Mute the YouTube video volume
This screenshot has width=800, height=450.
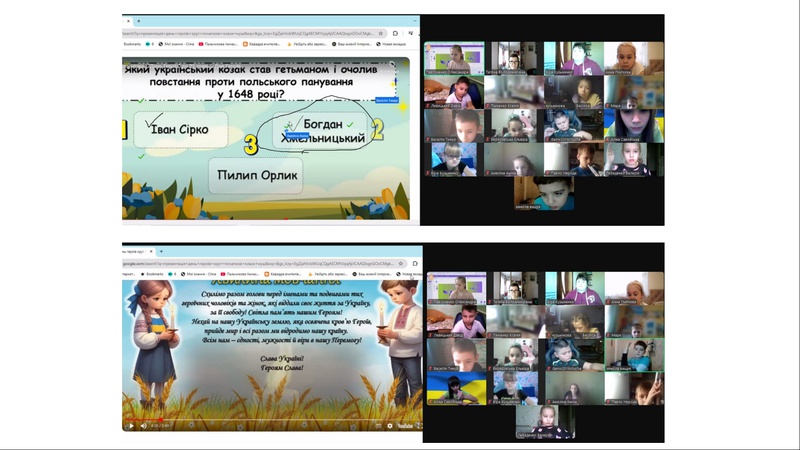(144, 426)
